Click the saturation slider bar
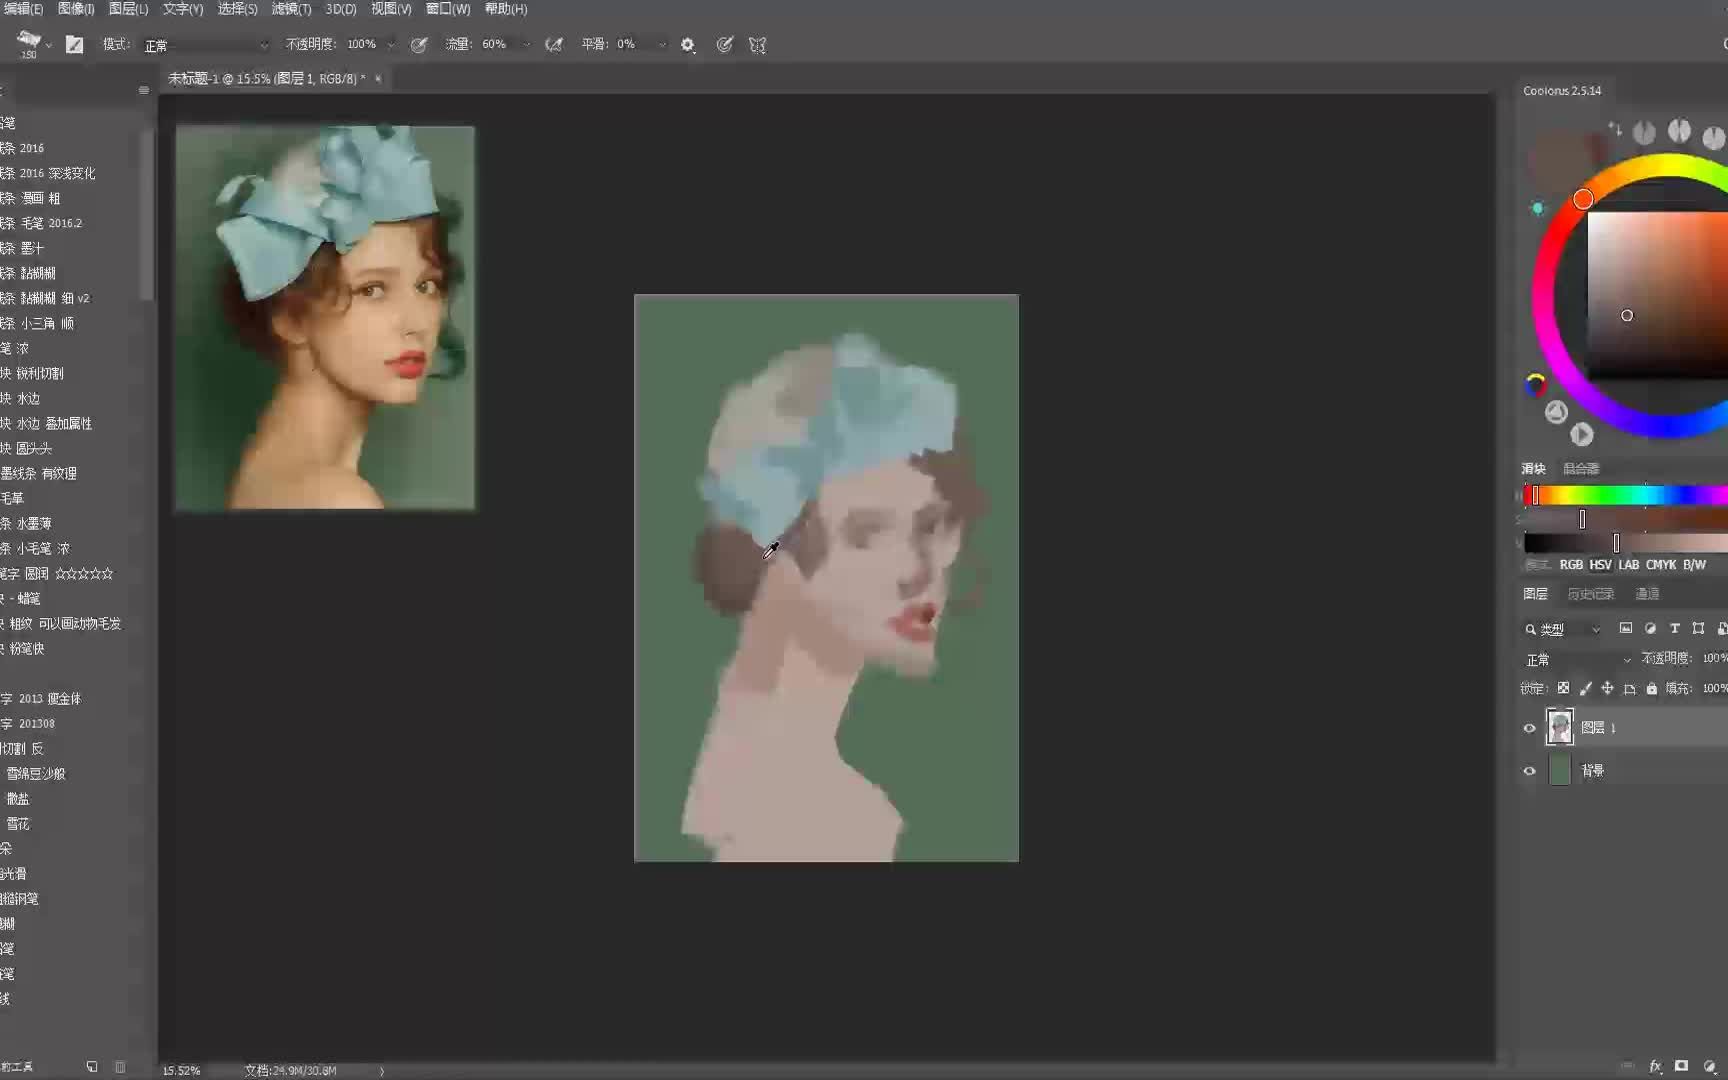This screenshot has width=1728, height=1080. click(x=1625, y=519)
